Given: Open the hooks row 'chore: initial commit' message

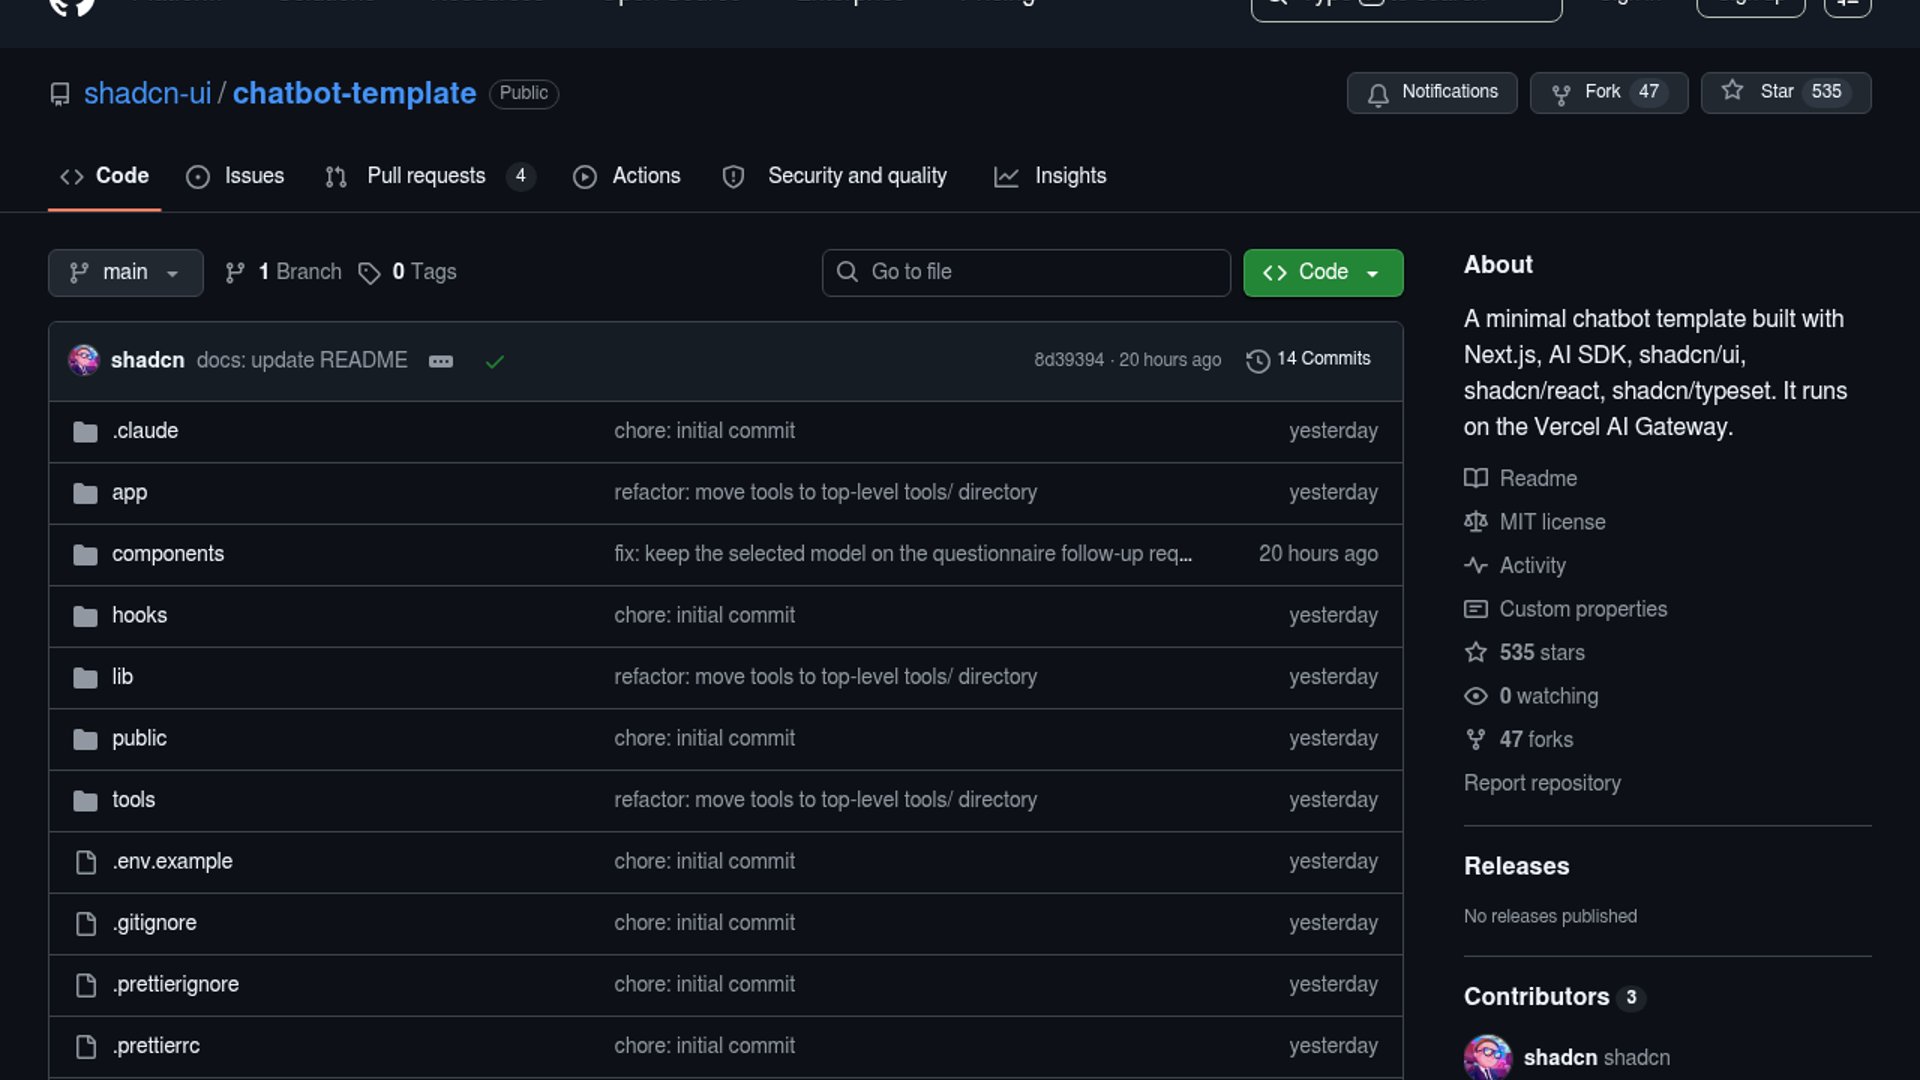Looking at the screenshot, I should tap(704, 616).
